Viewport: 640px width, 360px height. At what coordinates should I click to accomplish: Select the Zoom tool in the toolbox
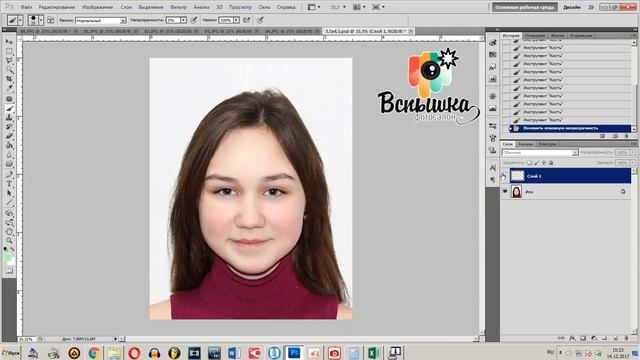click(9, 241)
